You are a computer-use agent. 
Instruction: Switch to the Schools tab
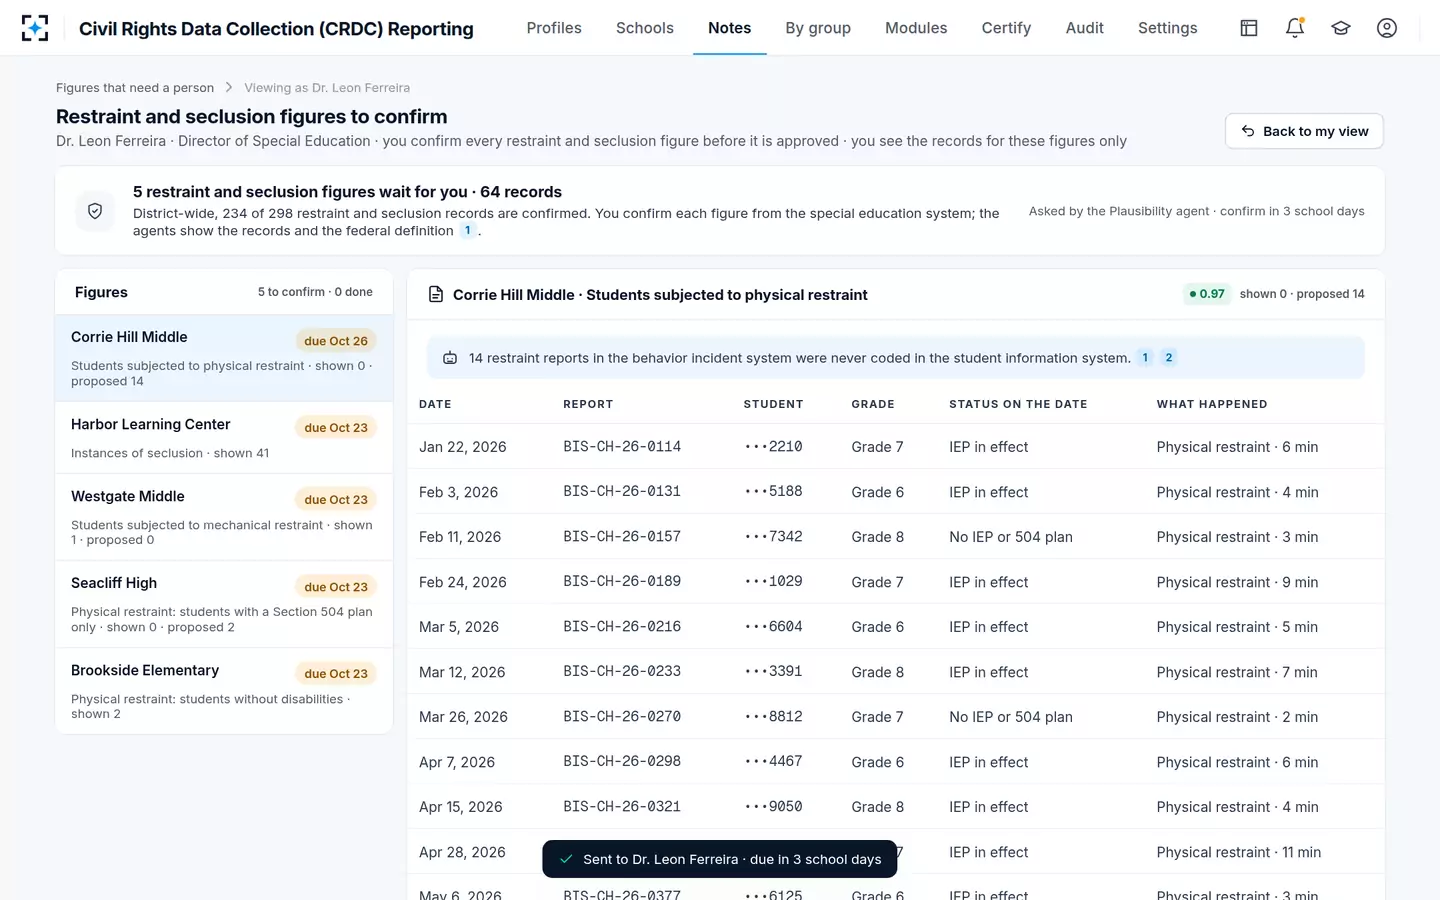click(645, 28)
